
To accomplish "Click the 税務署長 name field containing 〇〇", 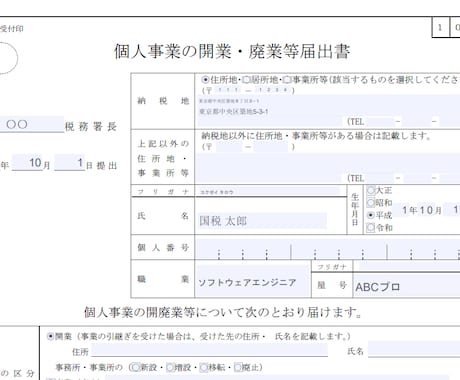I will click(32, 124).
